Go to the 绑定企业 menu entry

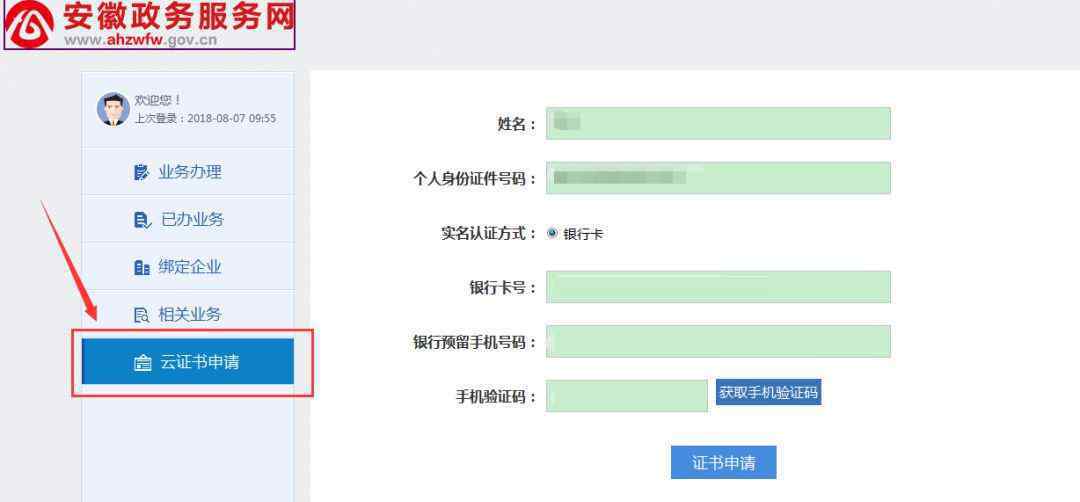pyautogui.click(x=188, y=266)
